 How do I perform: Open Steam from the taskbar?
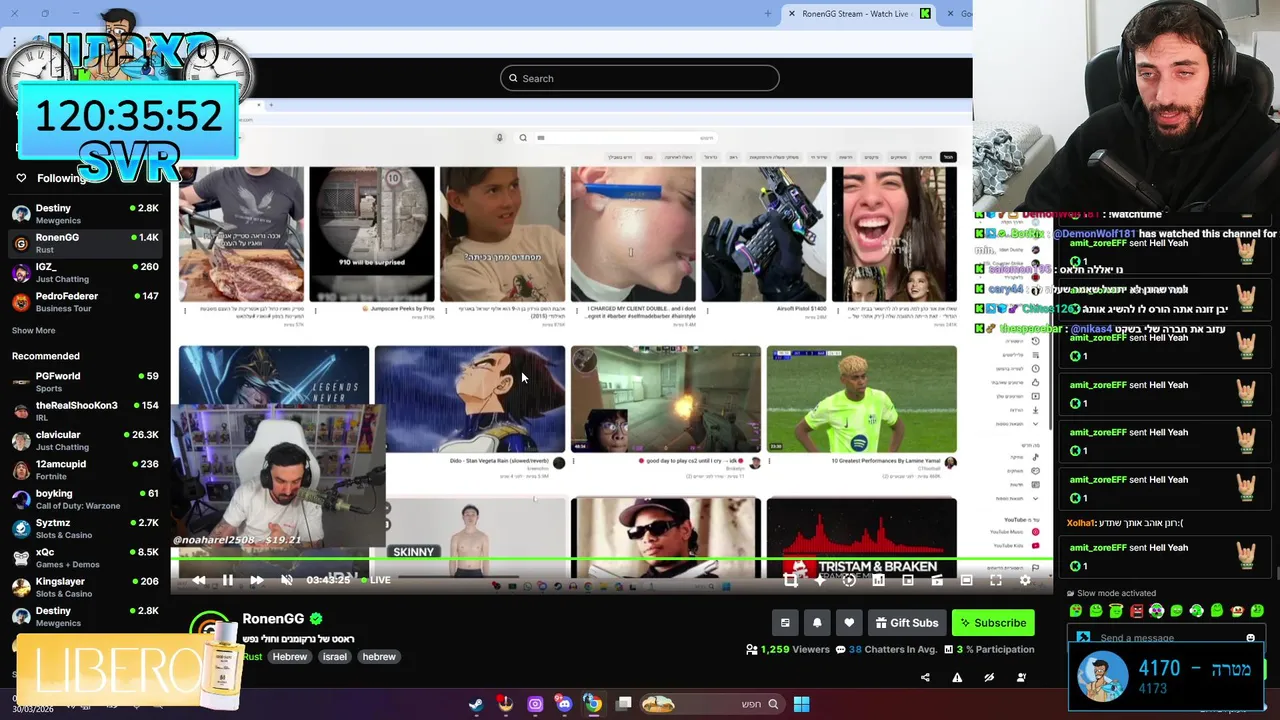[476, 704]
